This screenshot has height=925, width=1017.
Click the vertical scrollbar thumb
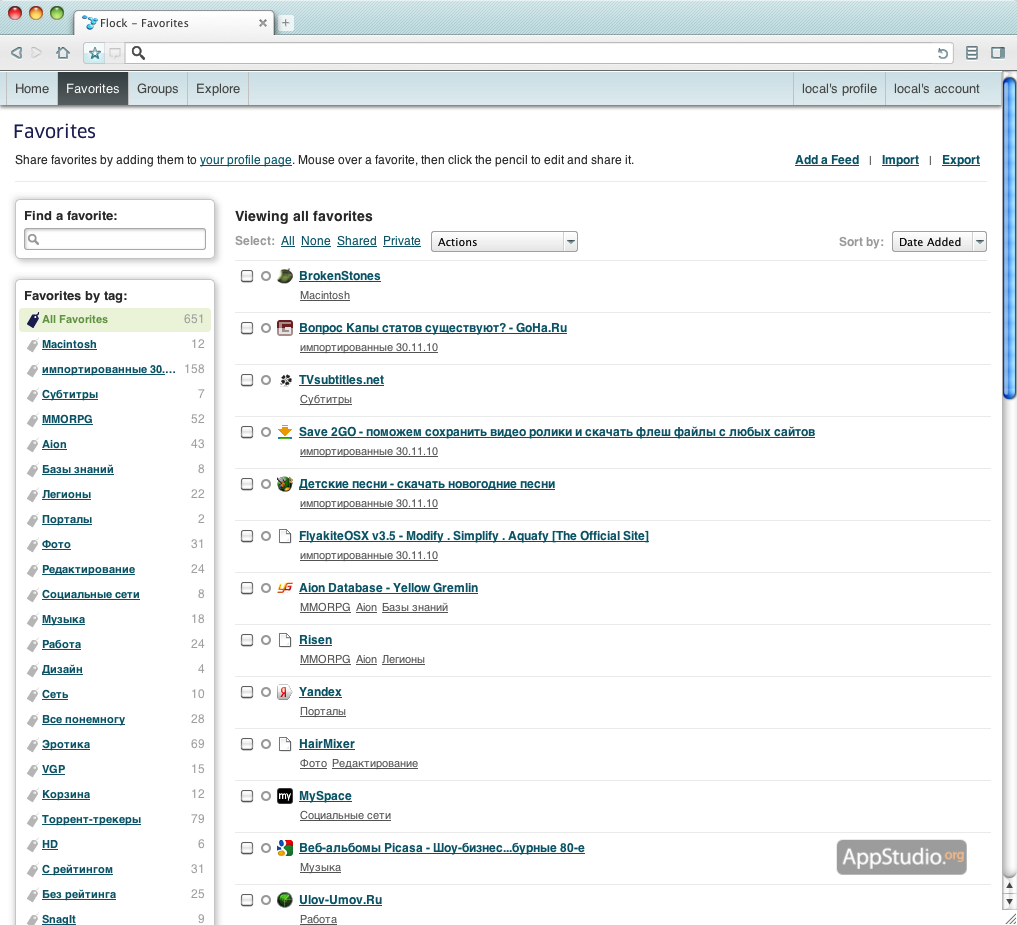tap(1009, 237)
